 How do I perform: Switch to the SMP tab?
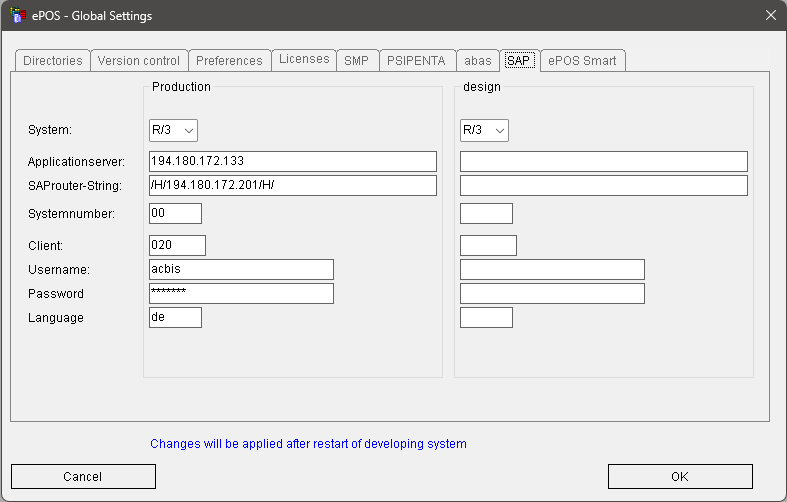(x=356, y=61)
